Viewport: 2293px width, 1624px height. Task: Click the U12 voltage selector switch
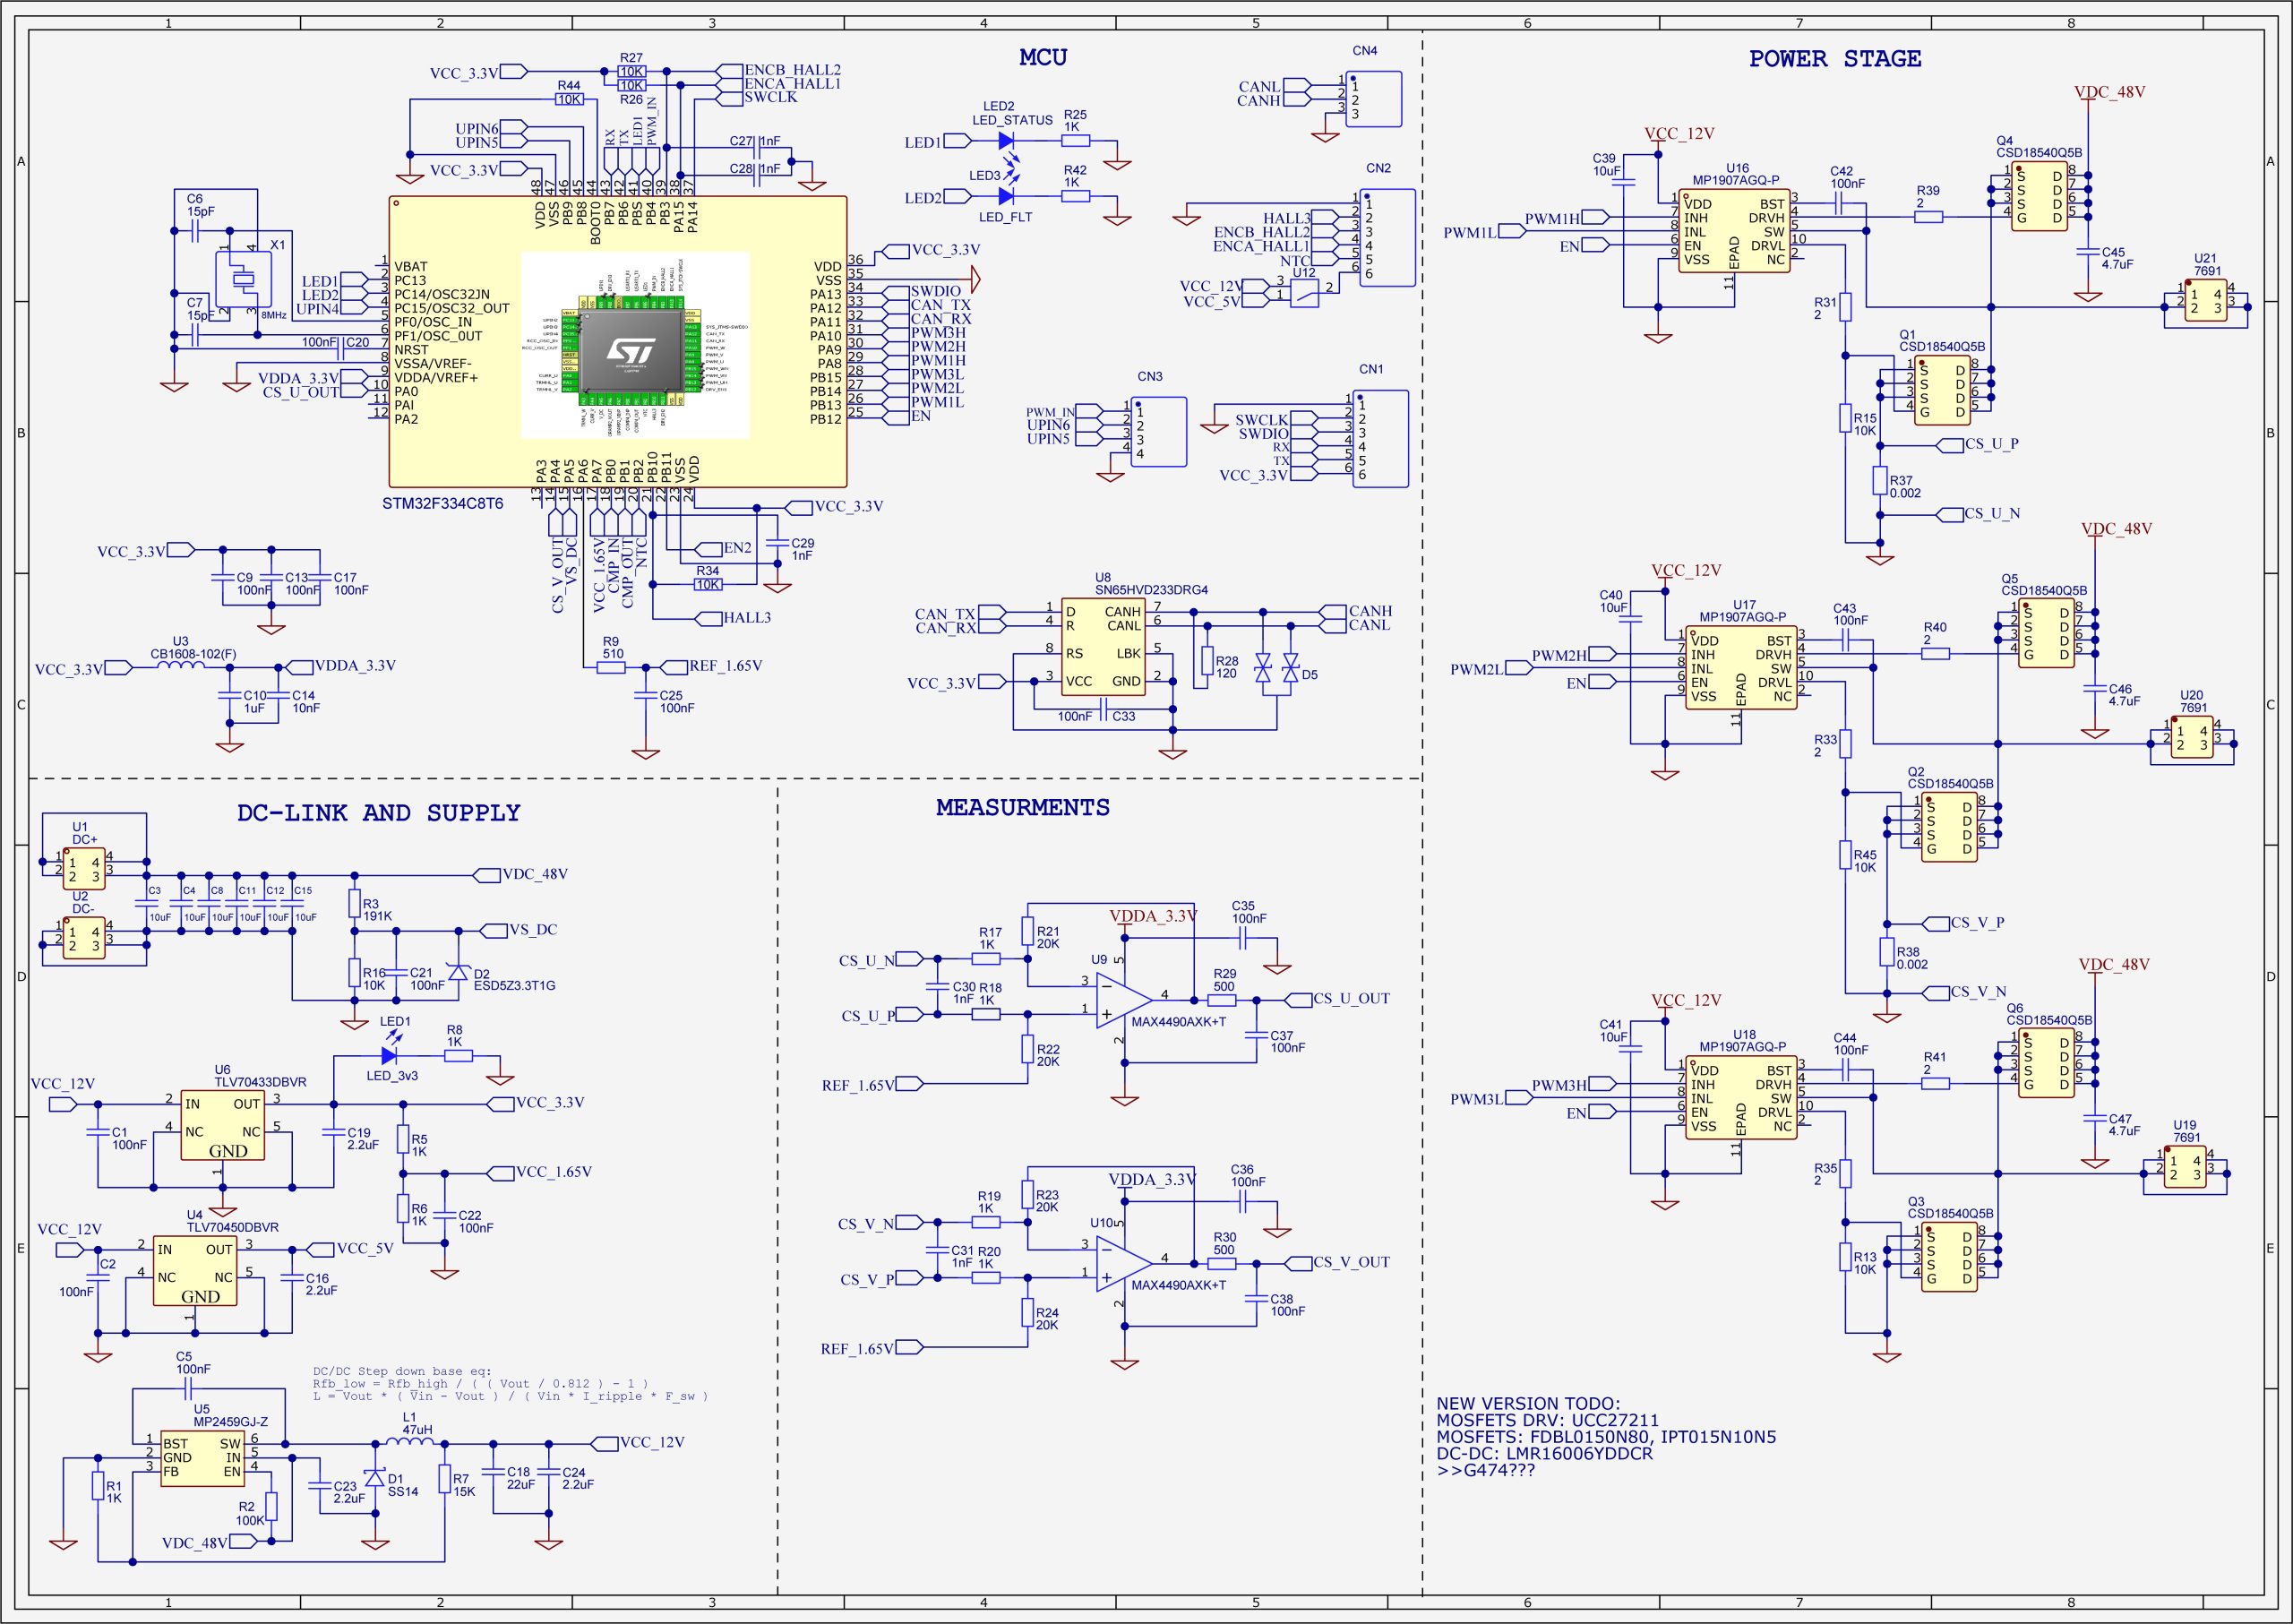(1304, 293)
